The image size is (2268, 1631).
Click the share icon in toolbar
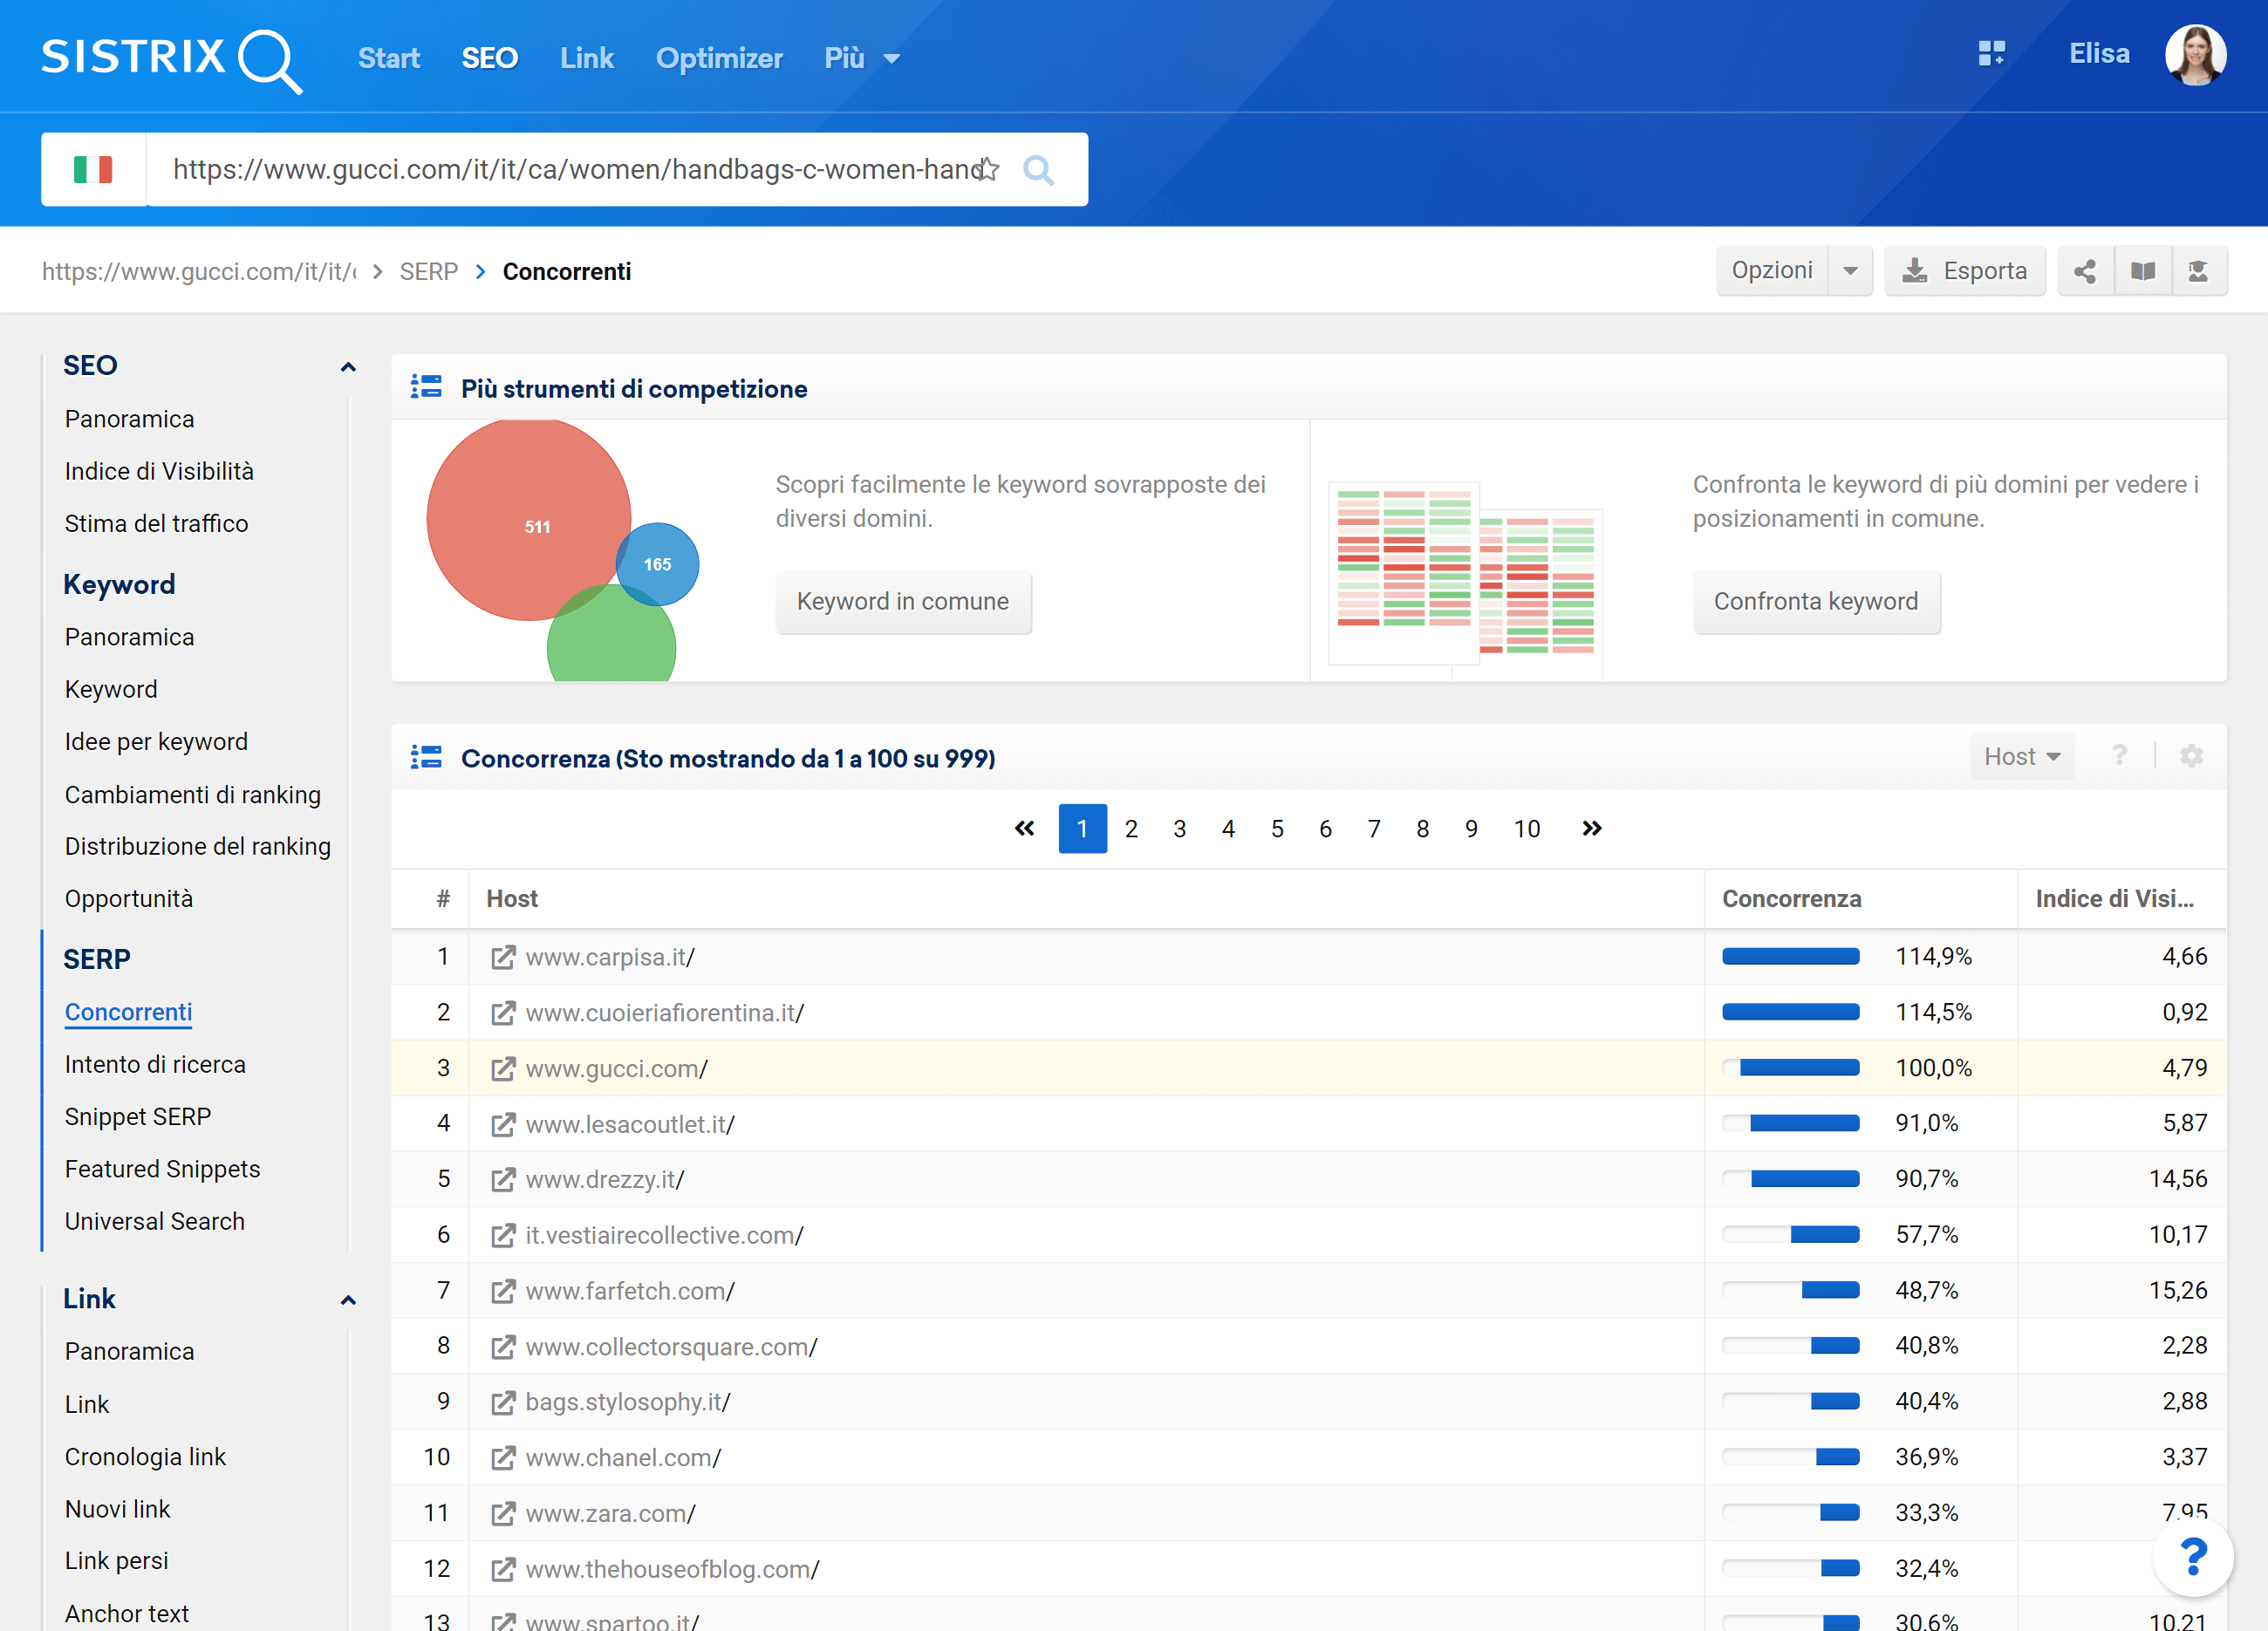pos(2085,271)
